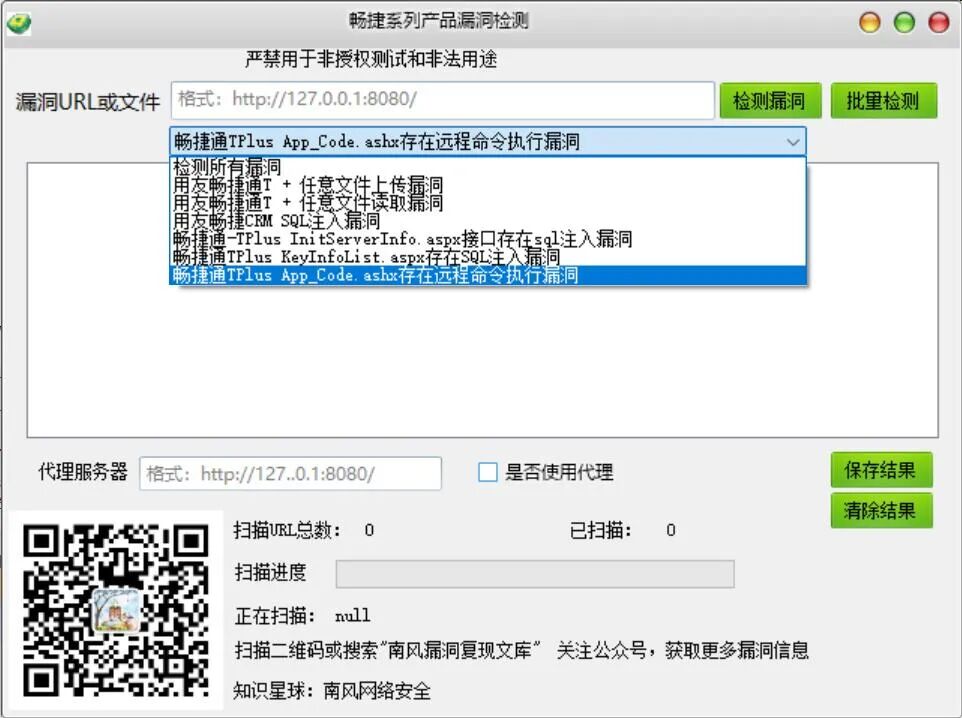The height and width of the screenshot is (718, 962).
Task: Click the 检测漏洞 button
Action: coord(771,101)
